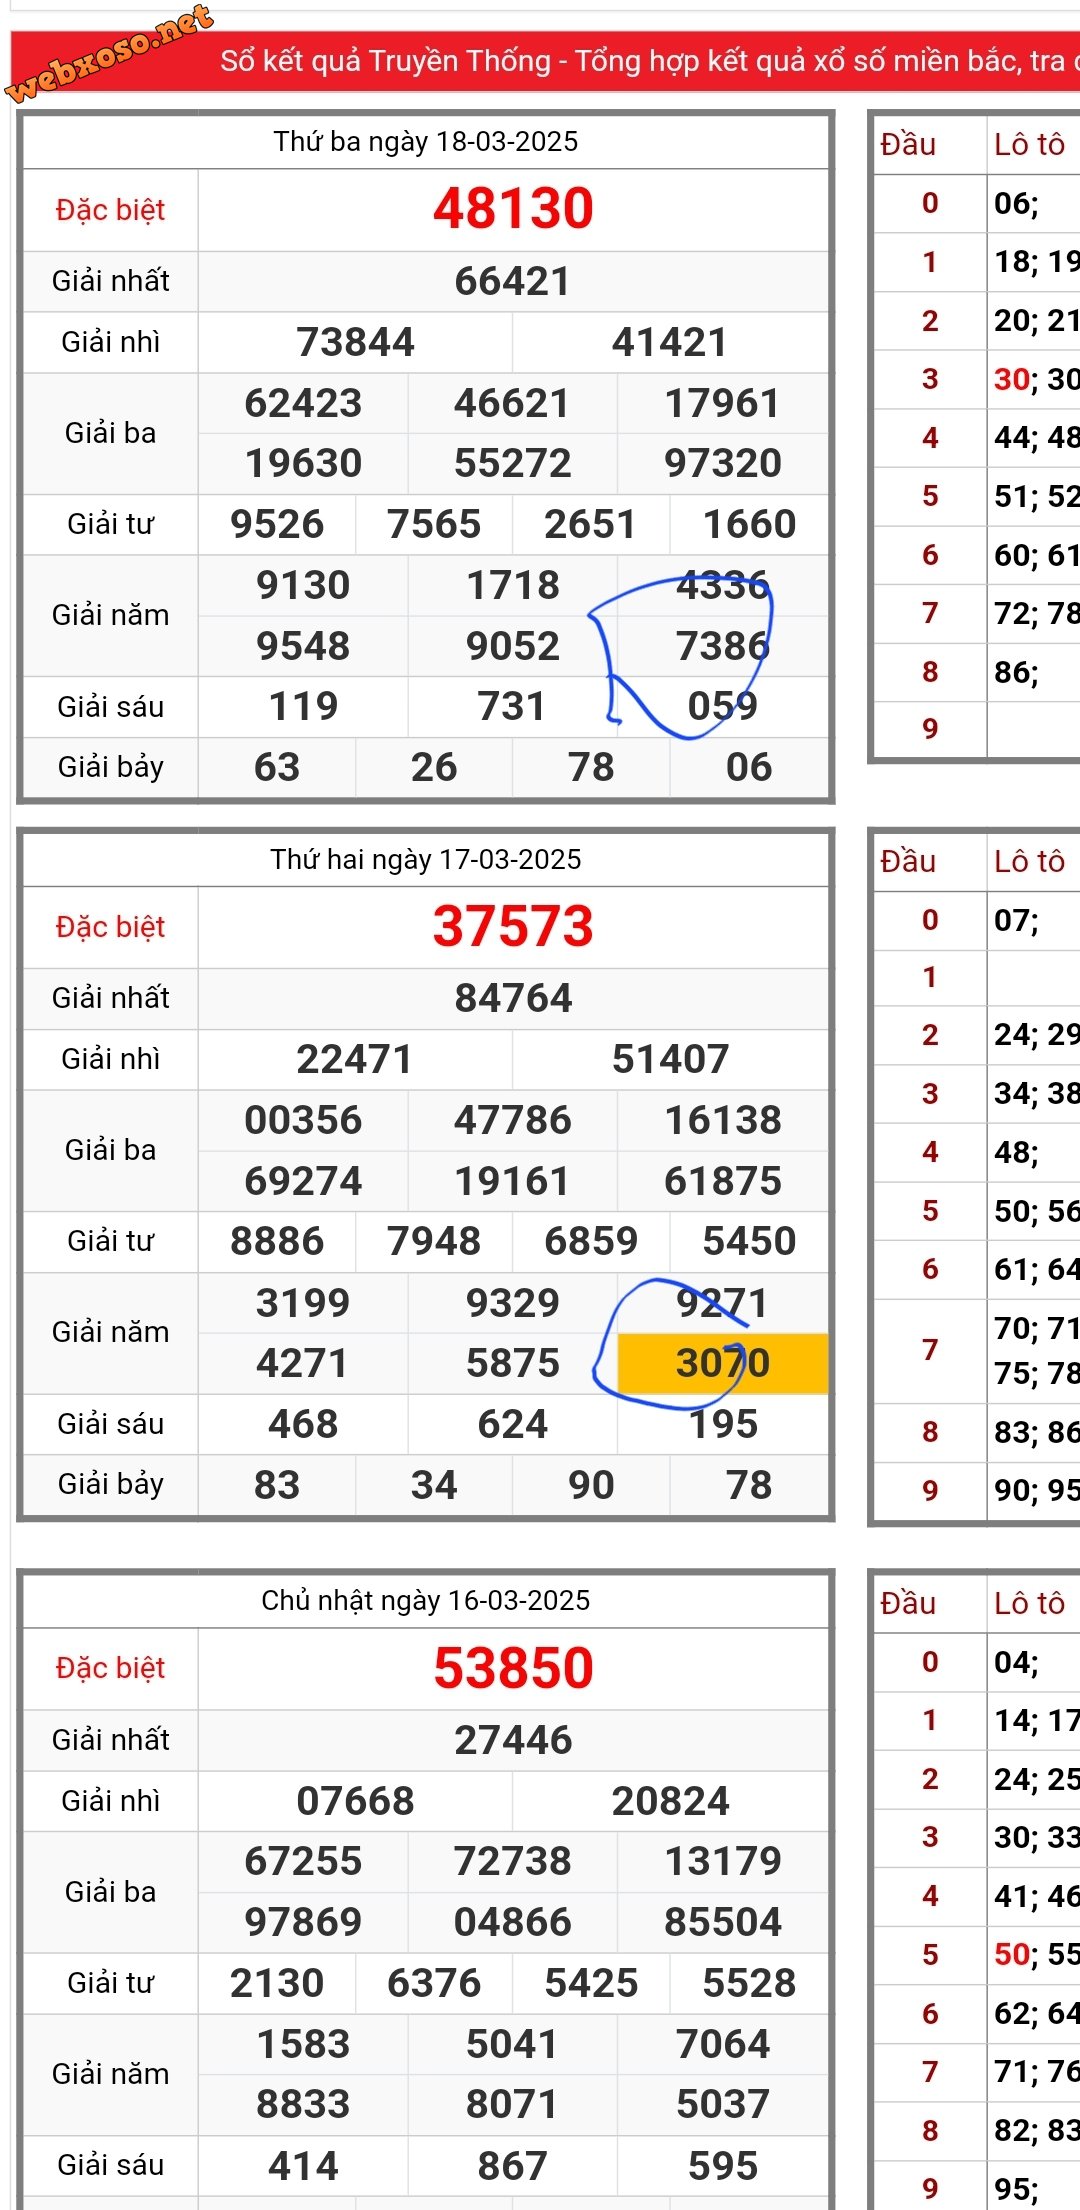The width and height of the screenshot is (1080, 2210).
Task: Click fourth prize number 2130
Action: click(x=277, y=1983)
